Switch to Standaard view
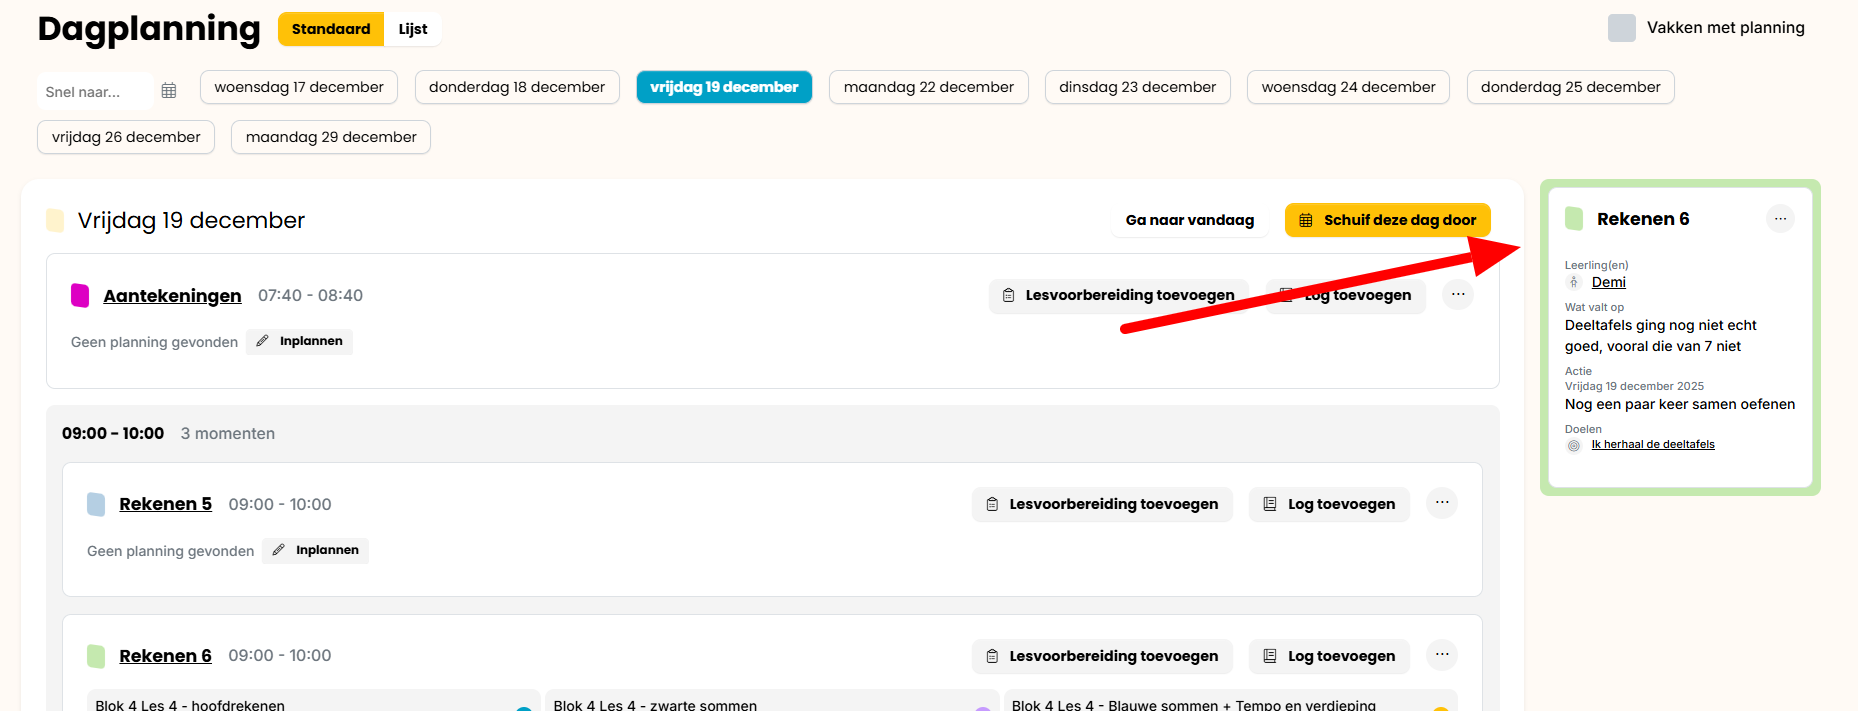This screenshot has height=711, width=1858. tap(331, 29)
